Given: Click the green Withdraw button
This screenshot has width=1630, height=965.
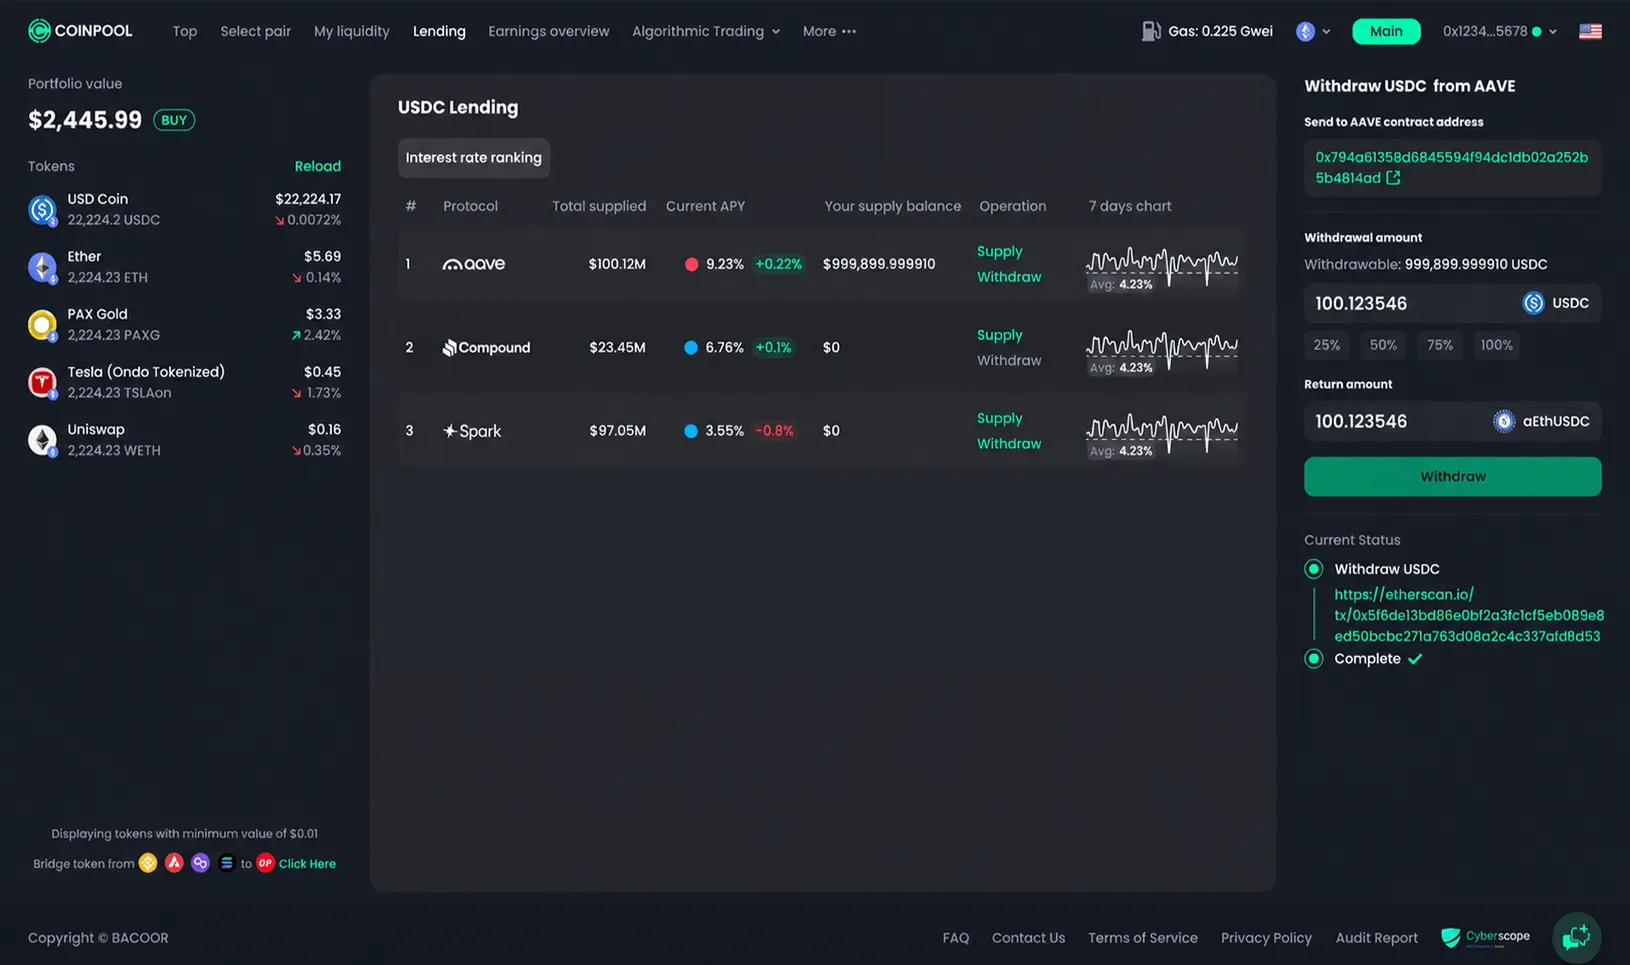Looking at the screenshot, I should point(1453,477).
